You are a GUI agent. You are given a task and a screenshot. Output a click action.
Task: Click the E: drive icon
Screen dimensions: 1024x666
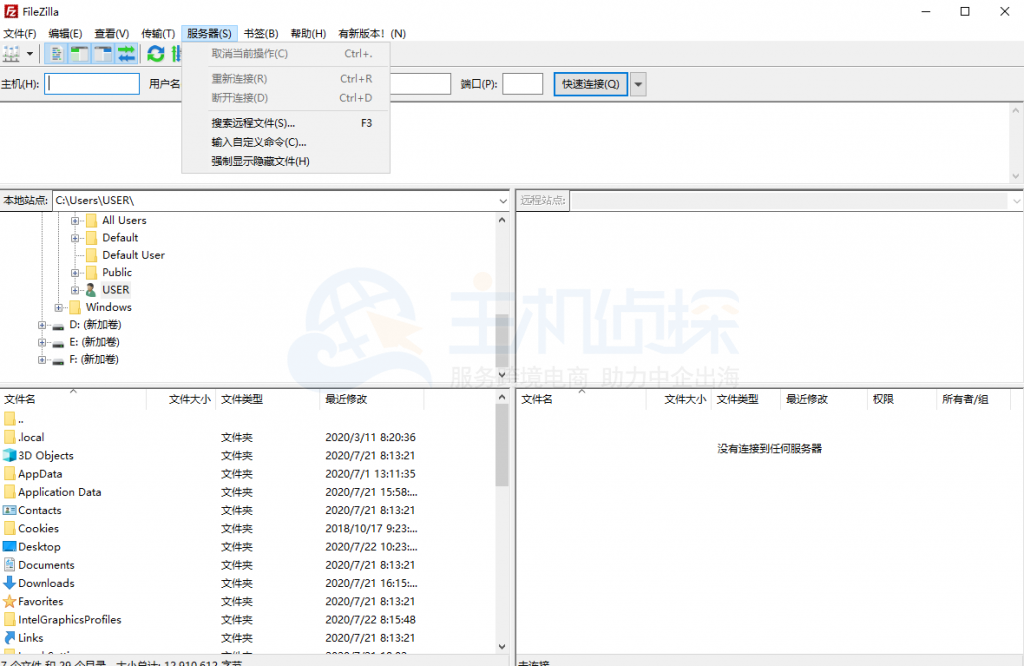coord(58,343)
